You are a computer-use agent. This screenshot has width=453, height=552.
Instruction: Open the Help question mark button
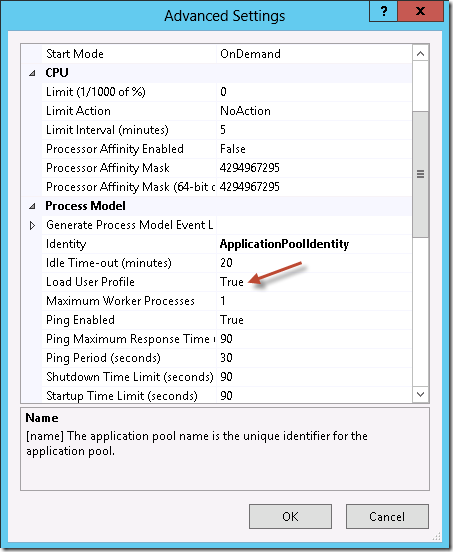(383, 12)
